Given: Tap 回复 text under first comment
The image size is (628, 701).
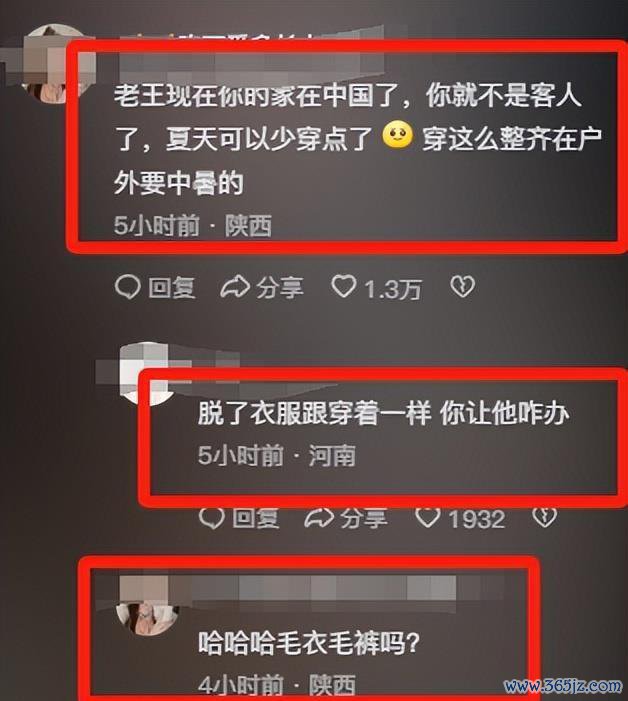Looking at the screenshot, I should pyautogui.click(x=172, y=287).
